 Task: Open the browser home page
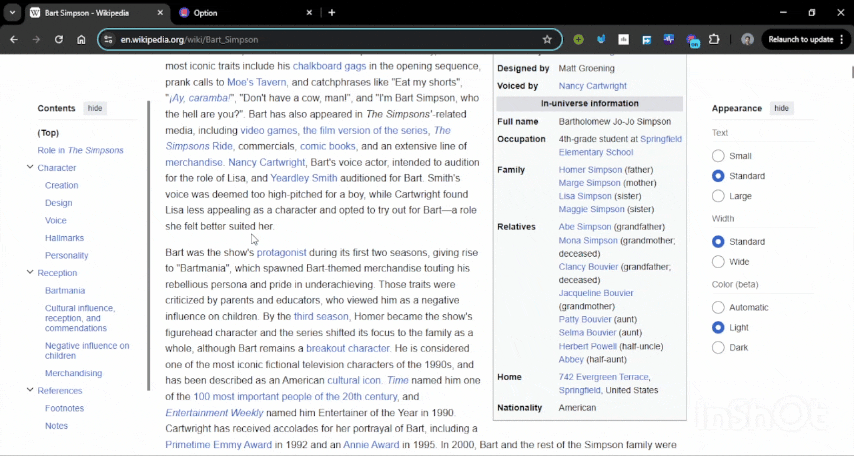coord(81,39)
